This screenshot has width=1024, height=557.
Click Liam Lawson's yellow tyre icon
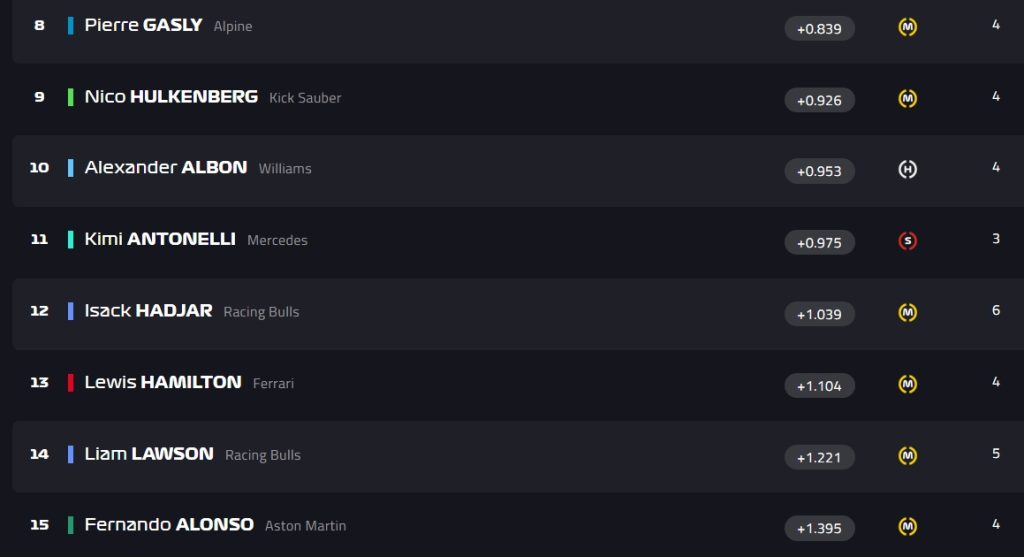point(907,455)
